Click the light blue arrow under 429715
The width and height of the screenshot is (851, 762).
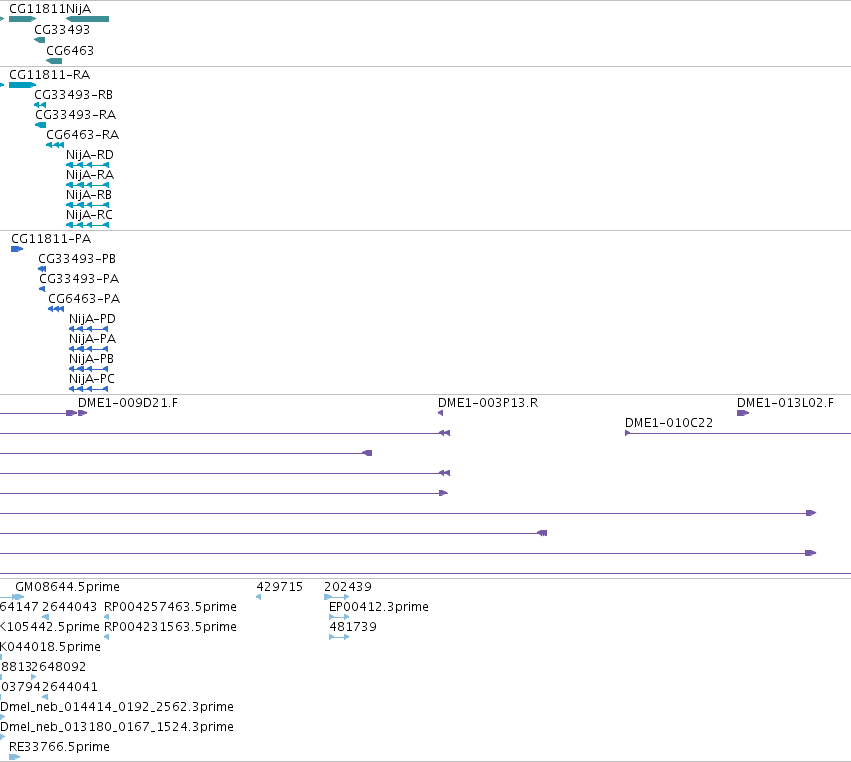(258, 597)
